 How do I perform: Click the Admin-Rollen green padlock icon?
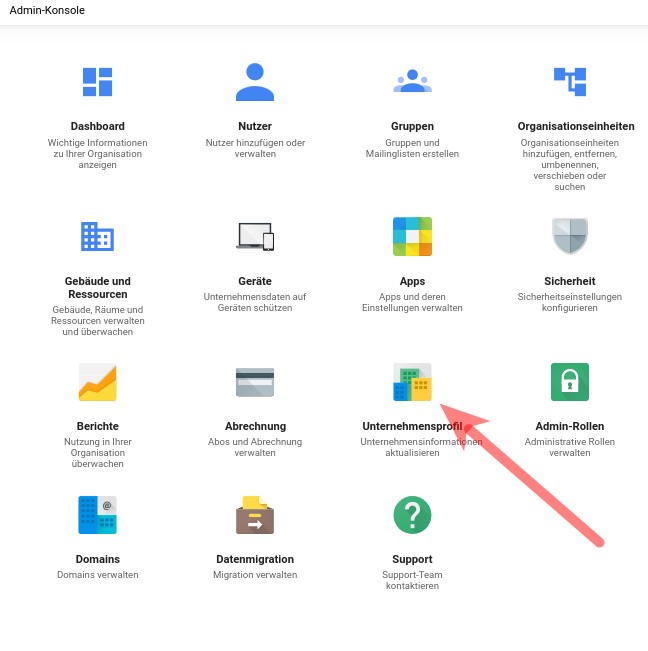point(570,382)
